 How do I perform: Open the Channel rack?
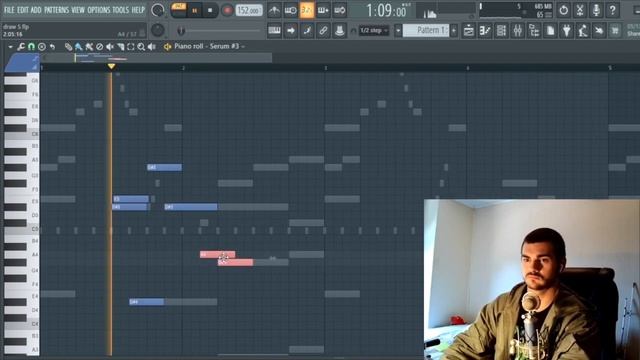point(501,31)
